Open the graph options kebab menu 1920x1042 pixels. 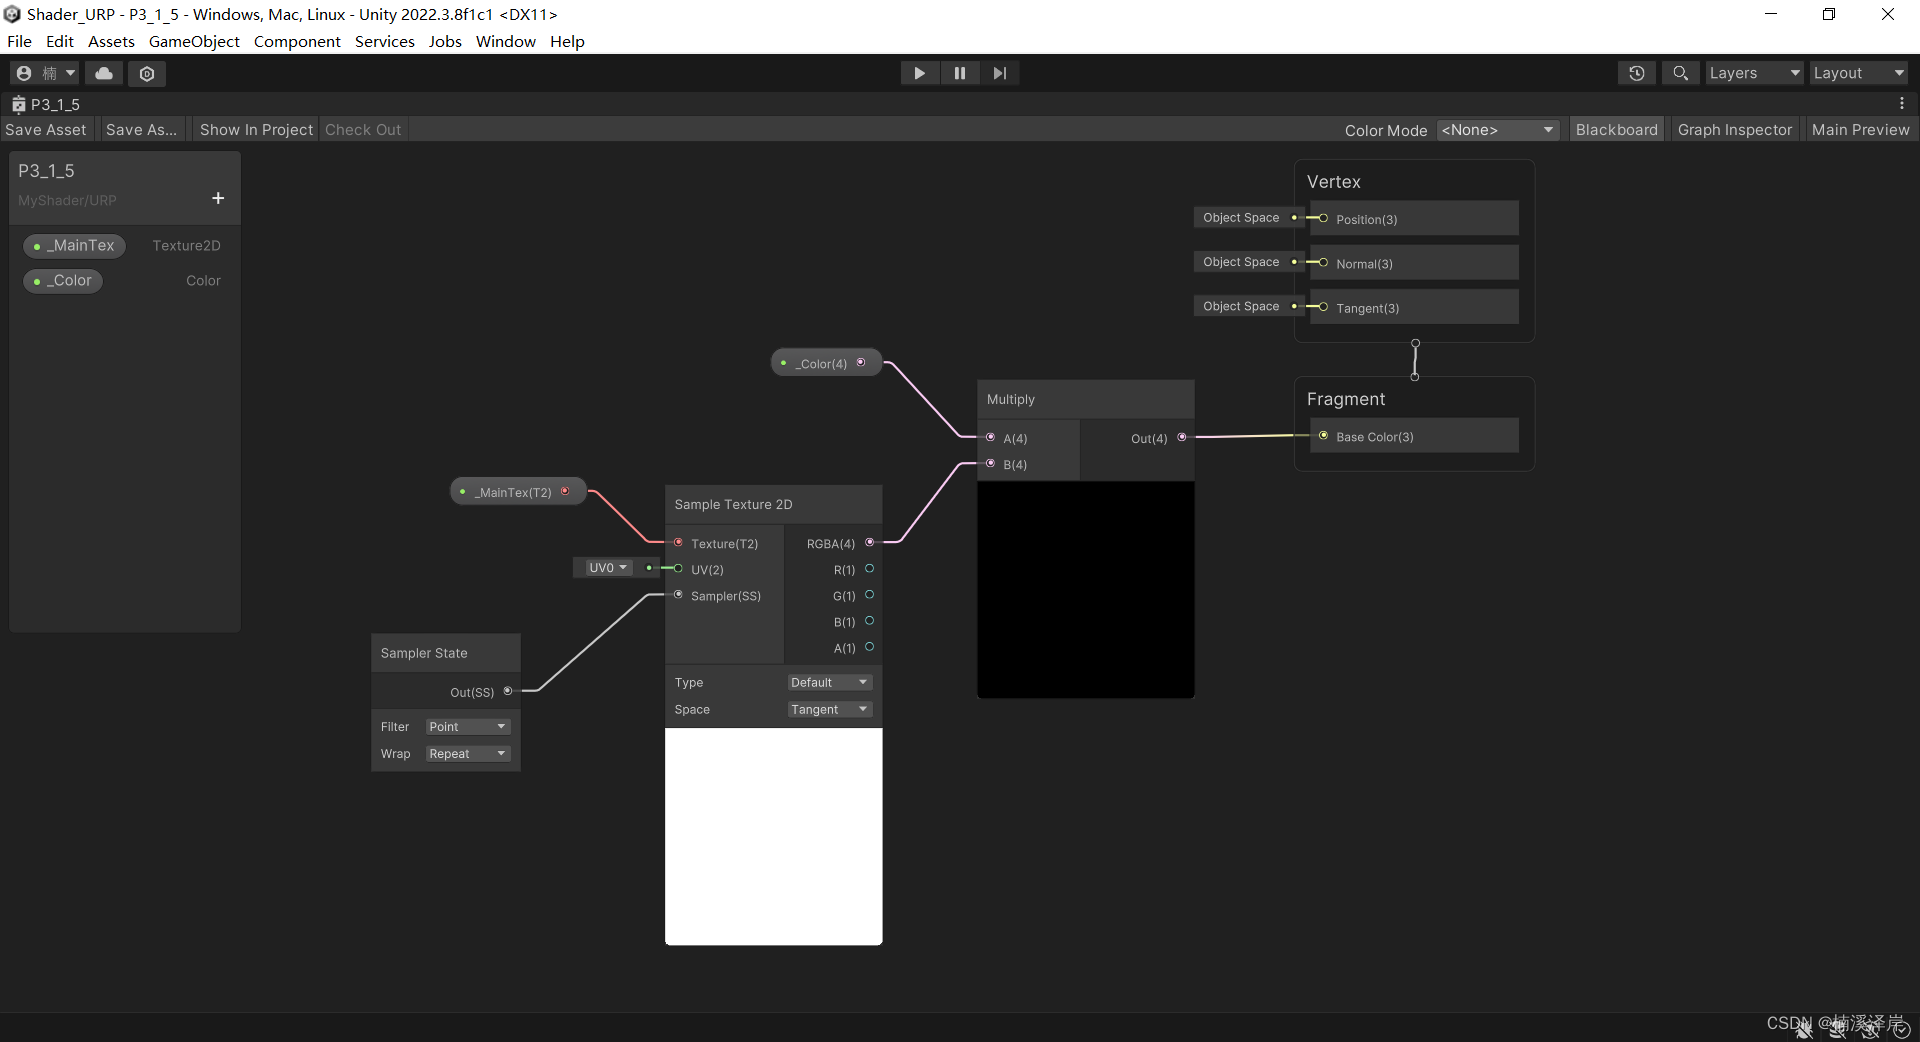(x=1902, y=103)
